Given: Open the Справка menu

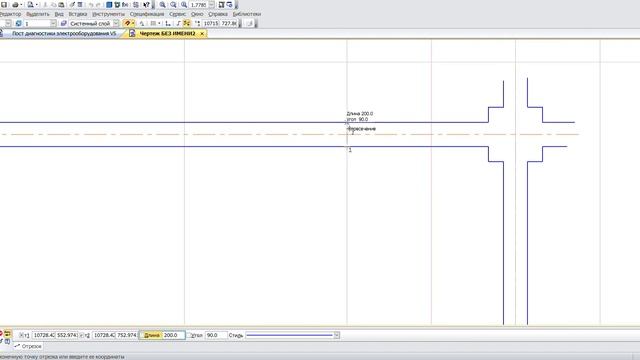Looking at the screenshot, I should pos(218,14).
